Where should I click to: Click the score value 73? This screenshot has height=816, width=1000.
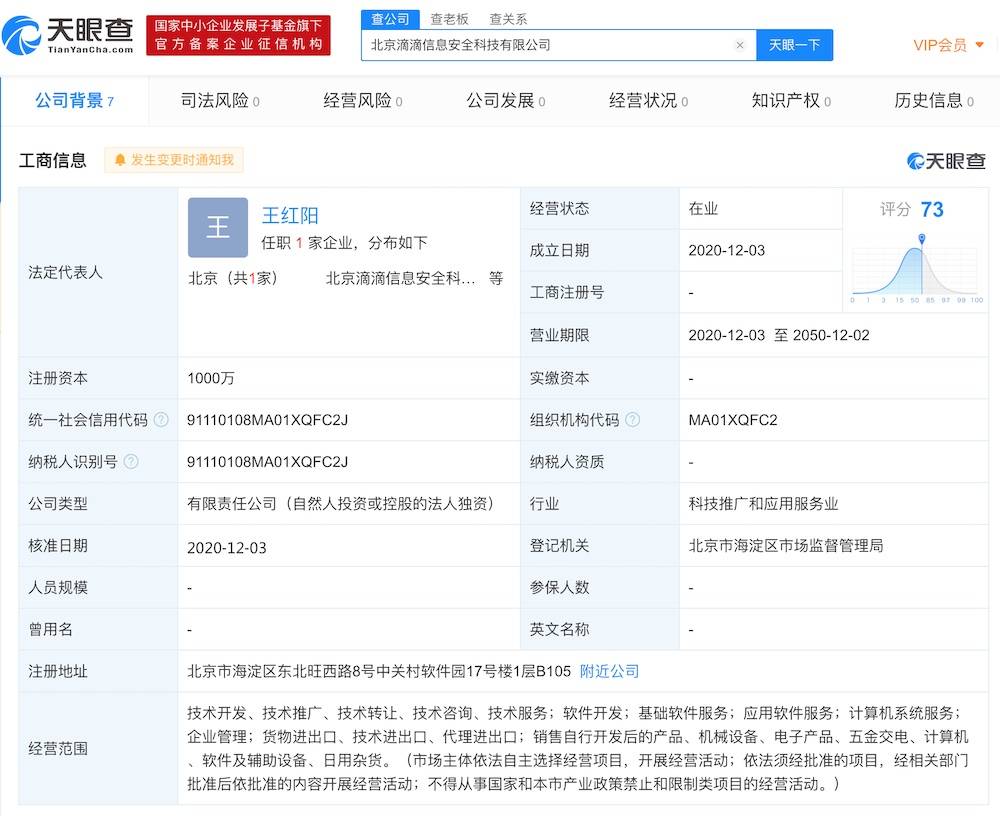(932, 210)
